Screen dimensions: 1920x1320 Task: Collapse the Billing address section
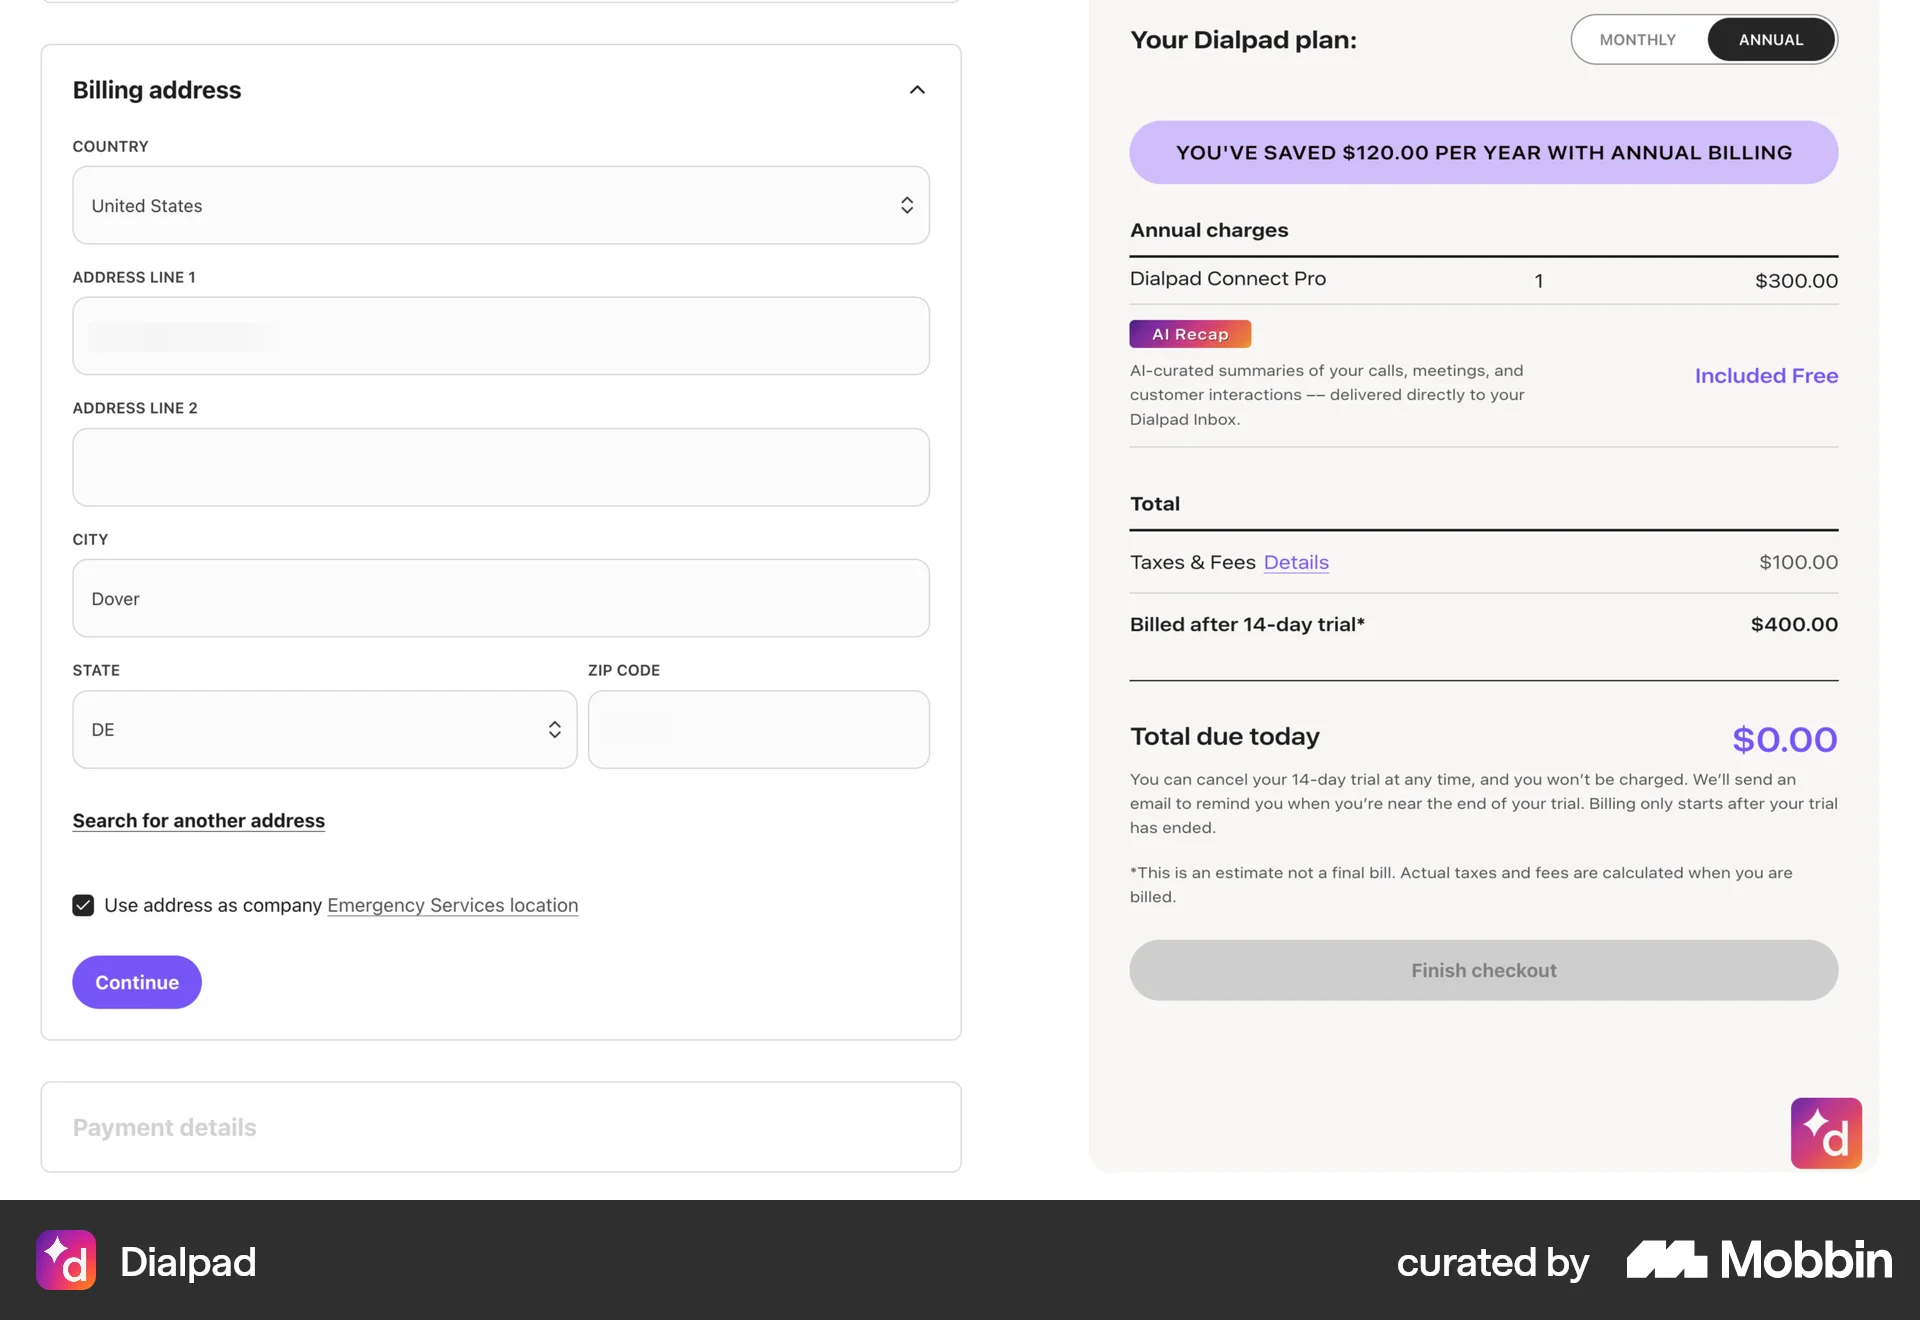[x=917, y=89]
